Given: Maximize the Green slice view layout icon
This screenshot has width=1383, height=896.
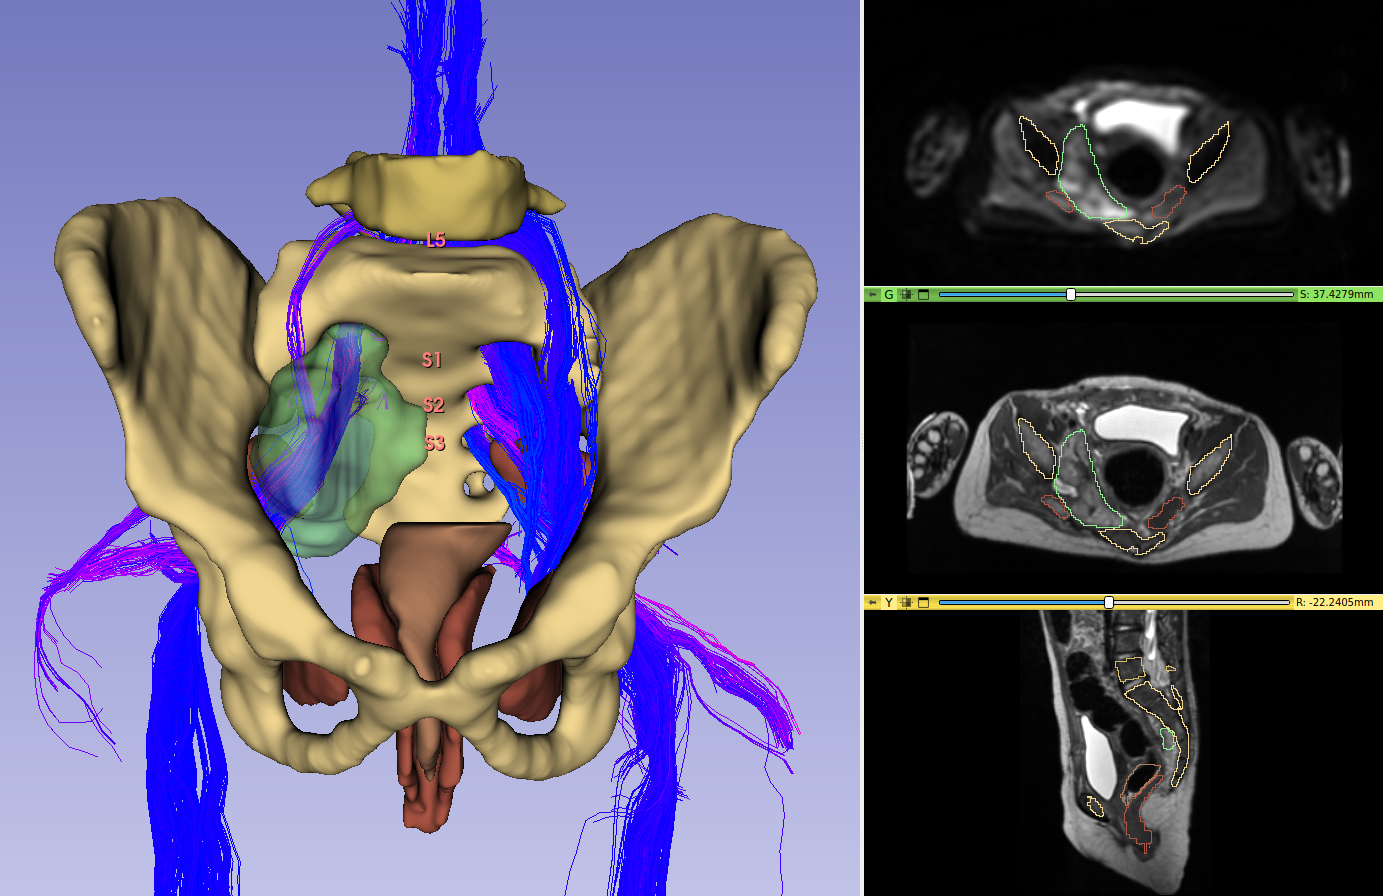Looking at the screenshot, I should 924,295.
